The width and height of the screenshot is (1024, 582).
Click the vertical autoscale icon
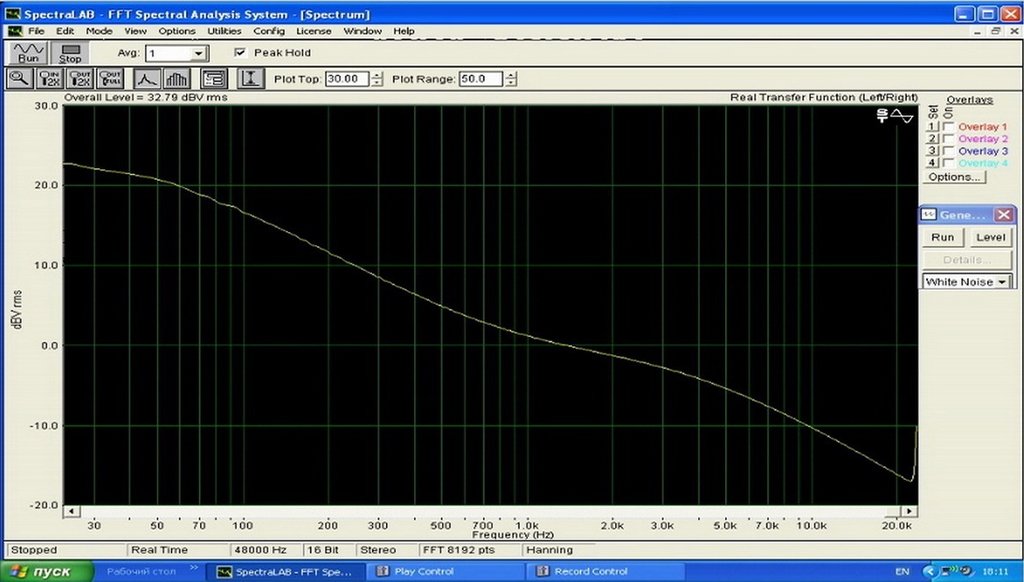[x=250, y=79]
